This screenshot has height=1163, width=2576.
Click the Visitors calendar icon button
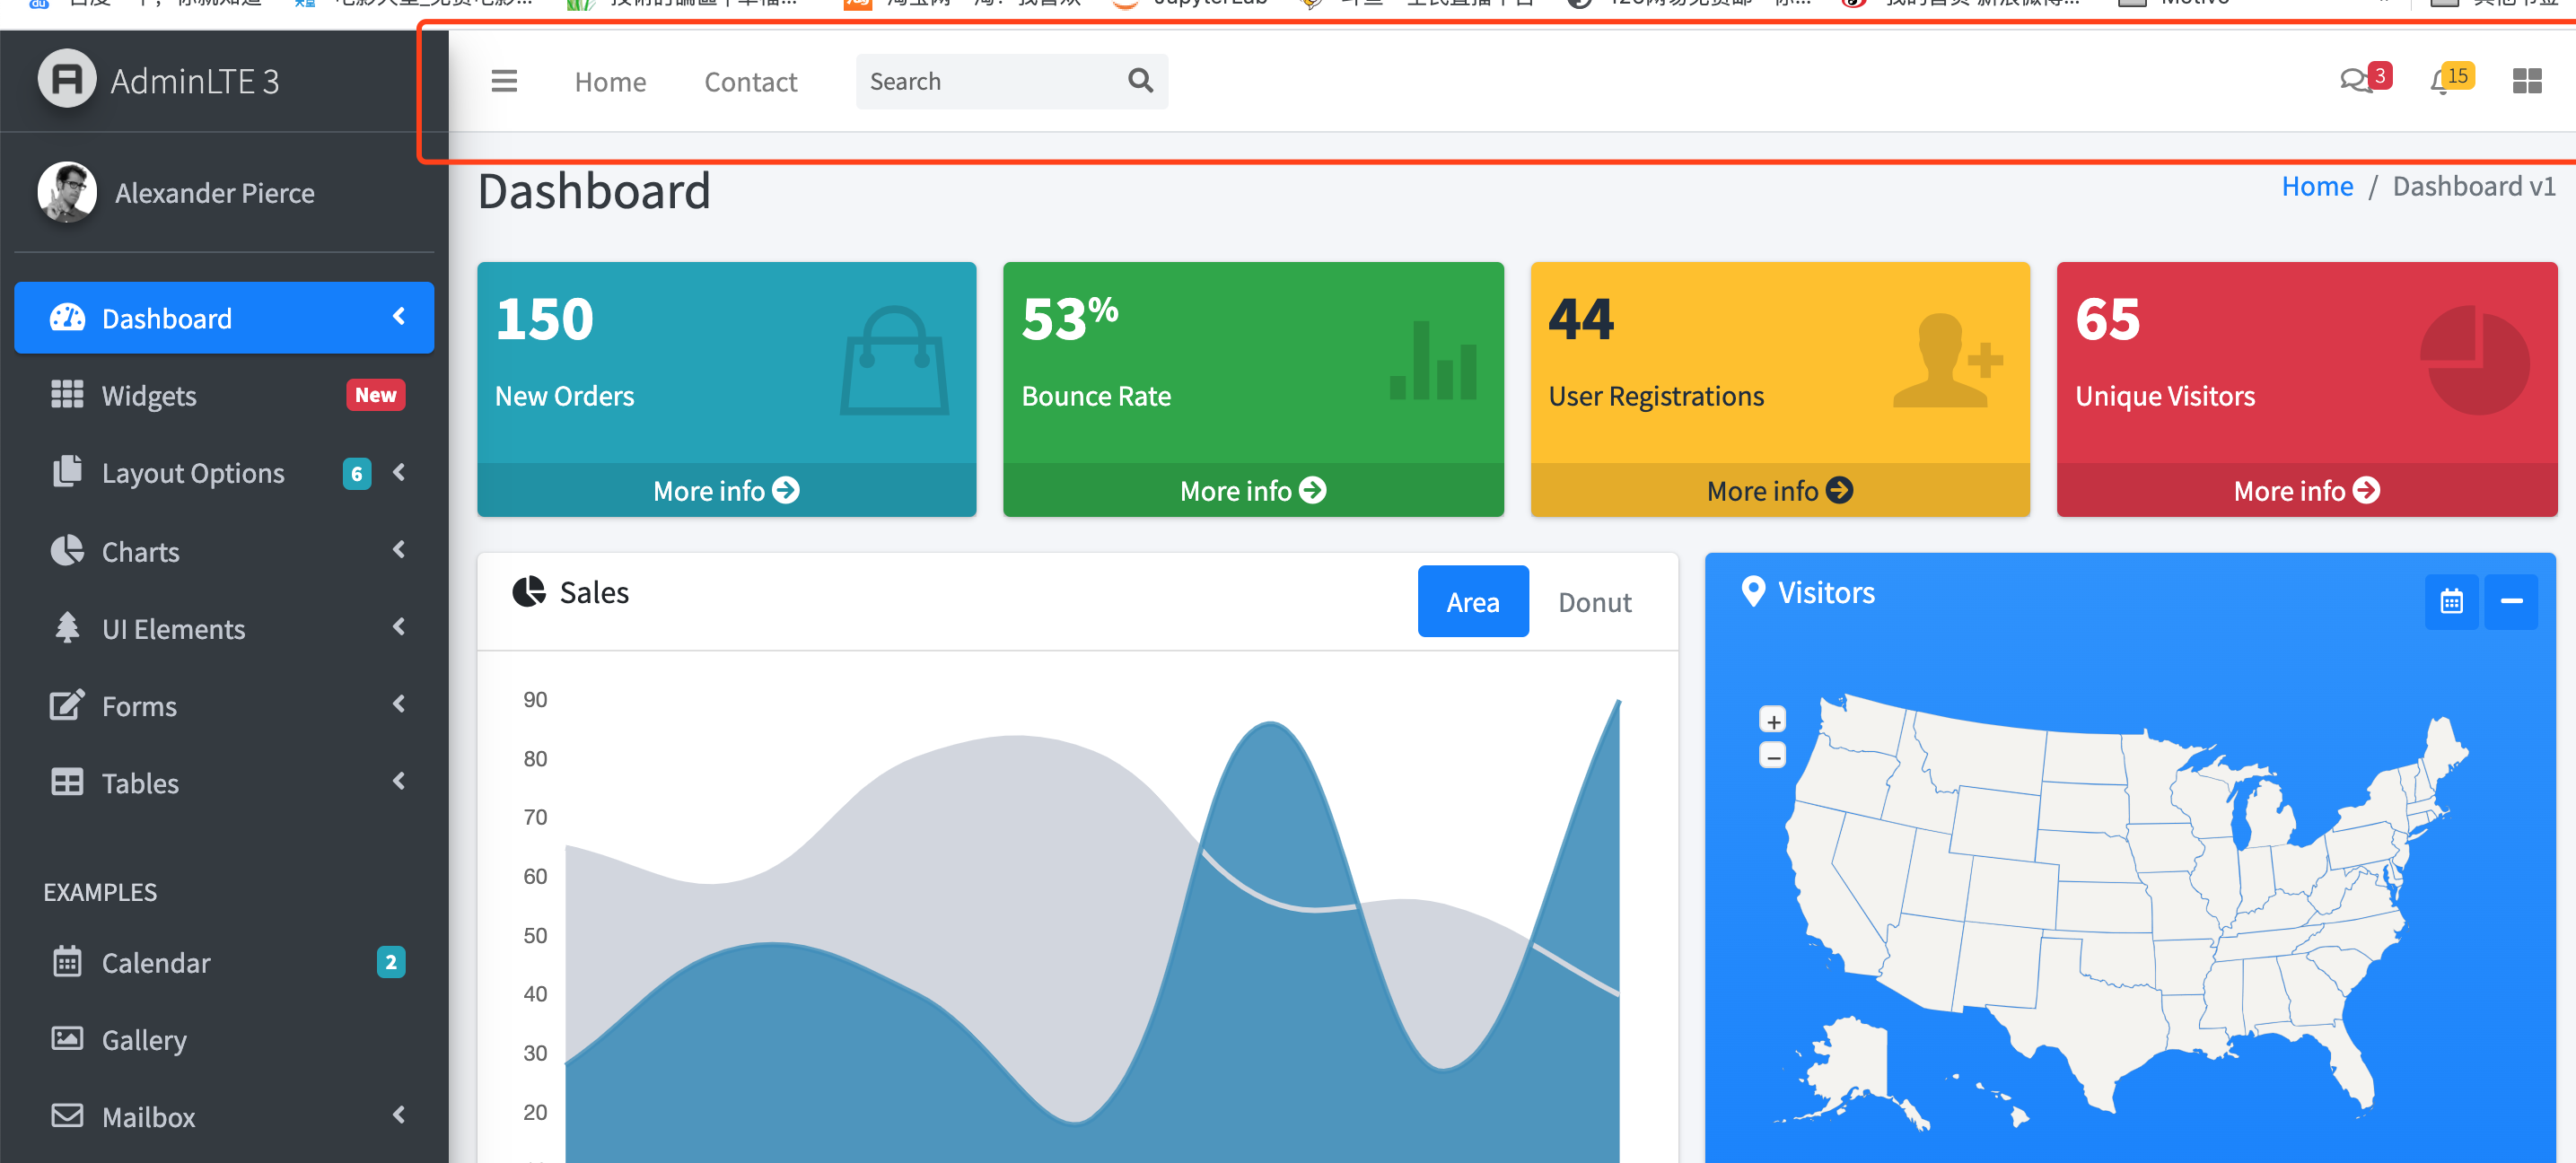(x=2451, y=602)
